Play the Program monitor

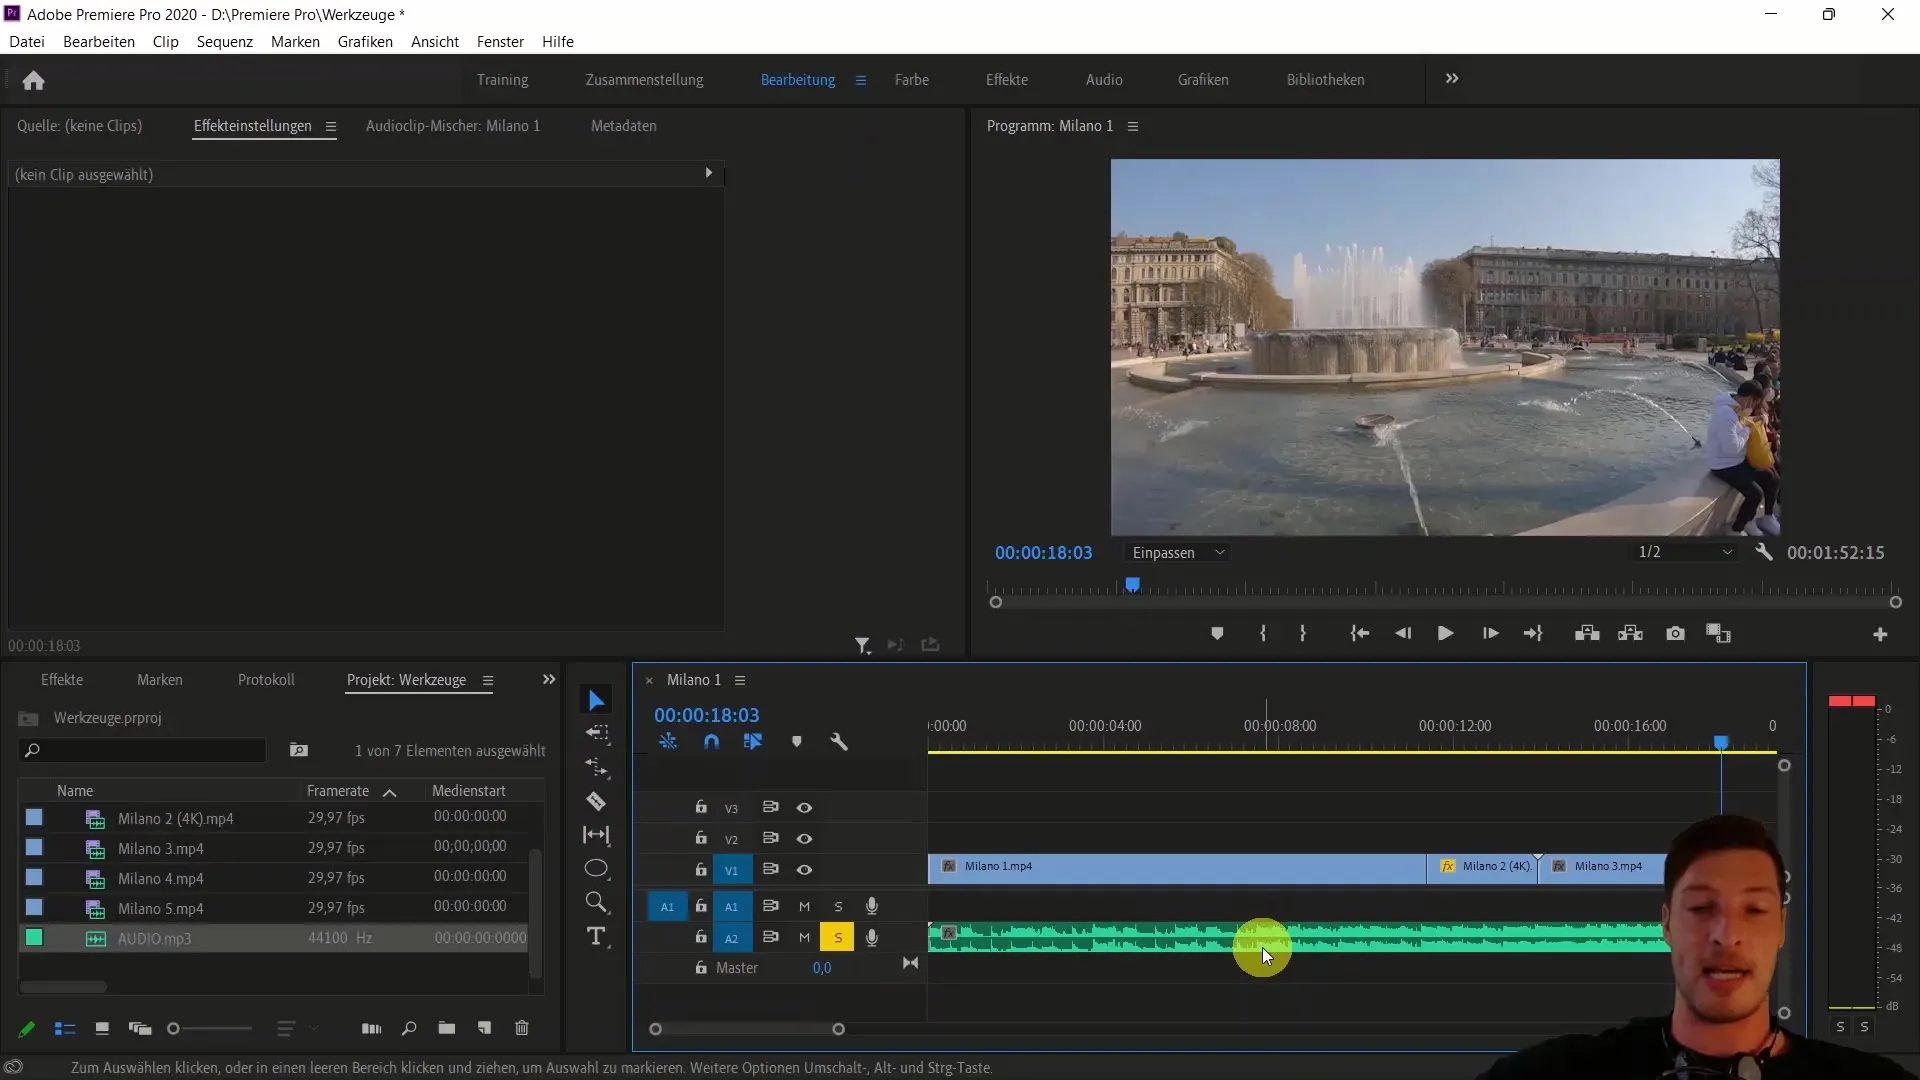coord(1445,633)
